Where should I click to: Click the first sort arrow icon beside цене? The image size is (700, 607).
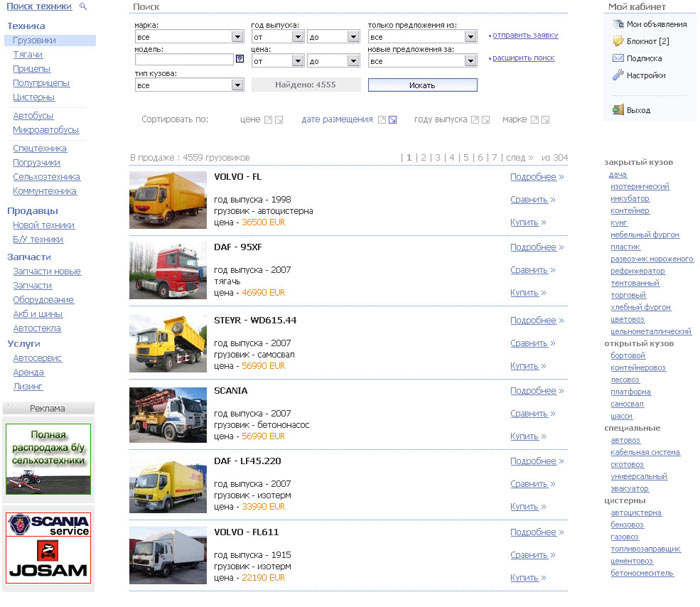coord(268,120)
